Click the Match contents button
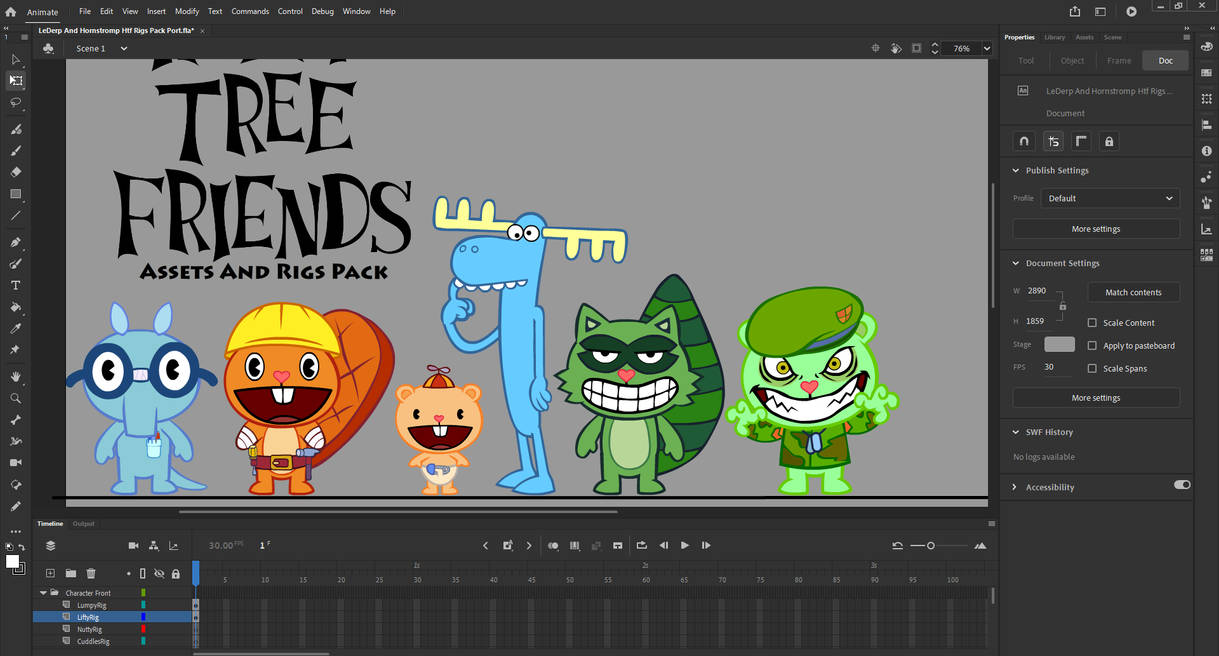This screenshot has width=1219, height=656. [x=1133, y=293]
